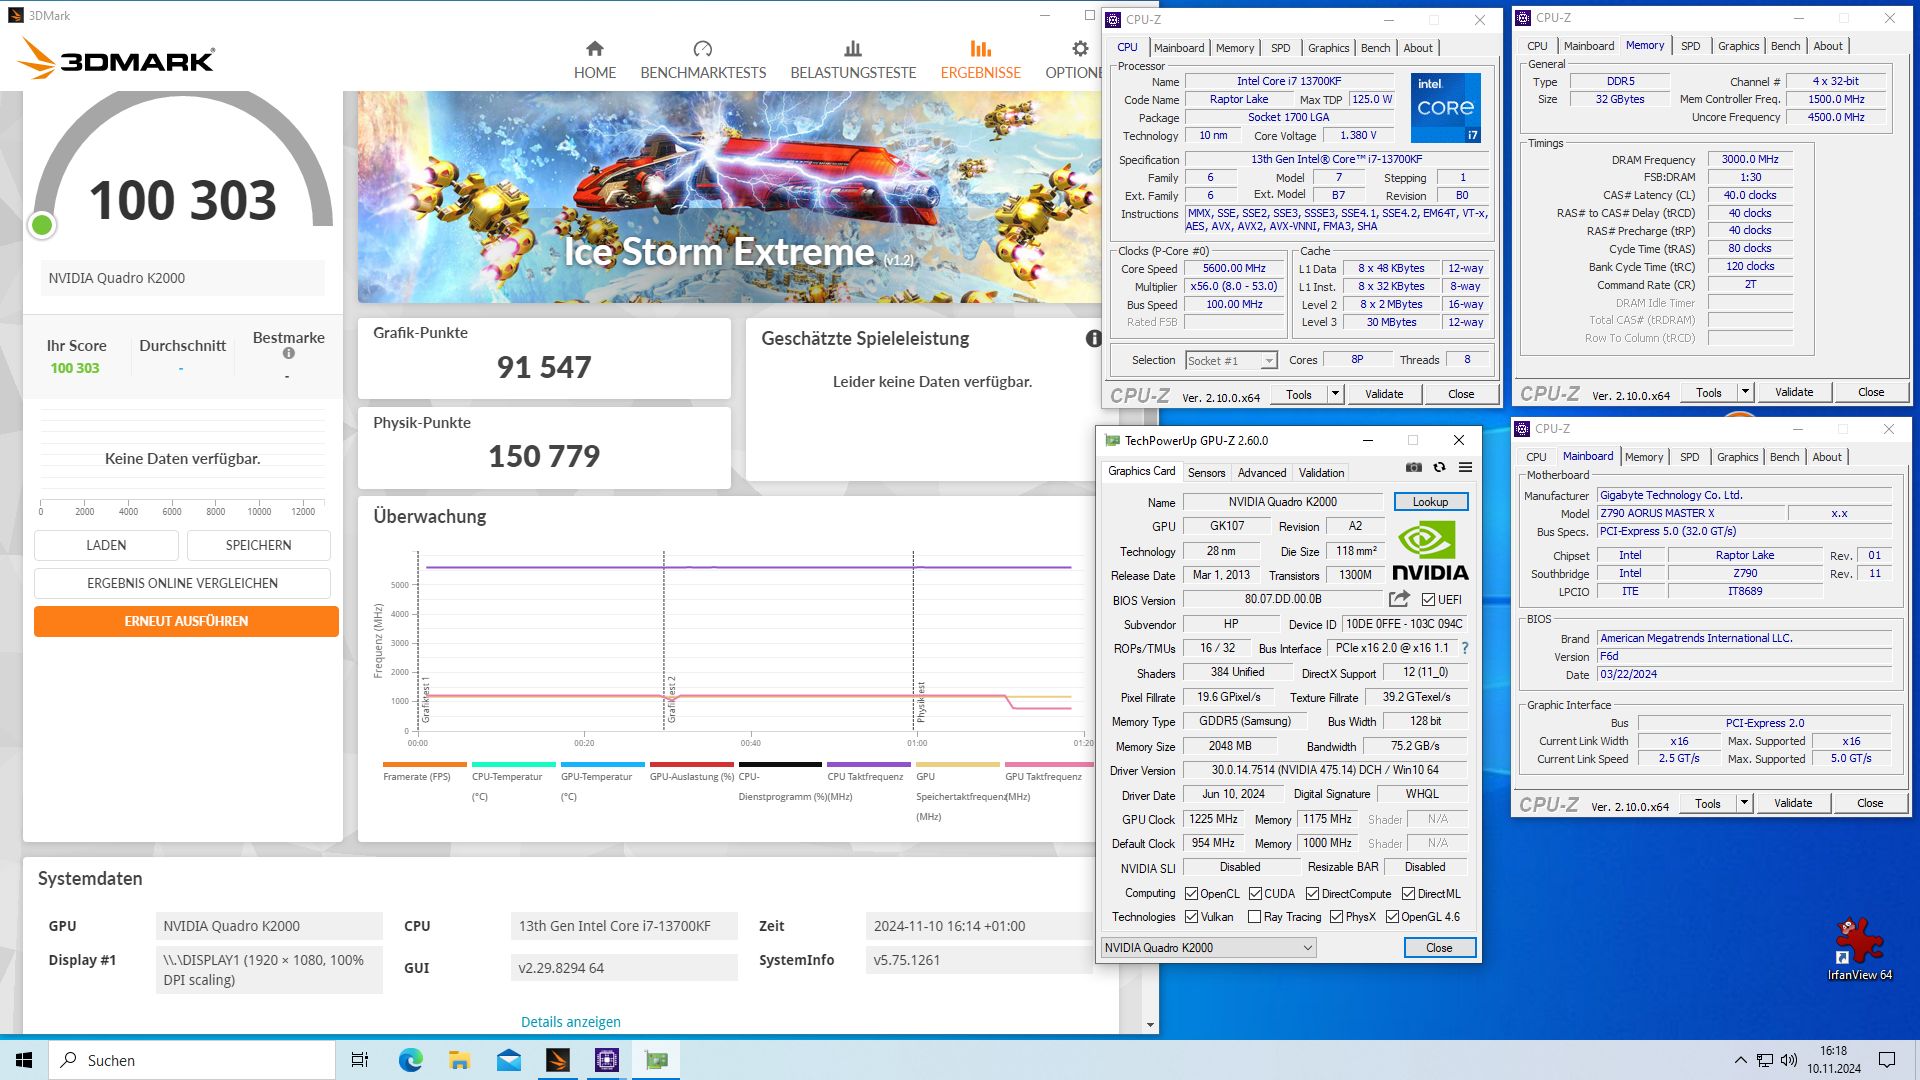
Task: Click the 3DMark logo
Action: [116, 59]
